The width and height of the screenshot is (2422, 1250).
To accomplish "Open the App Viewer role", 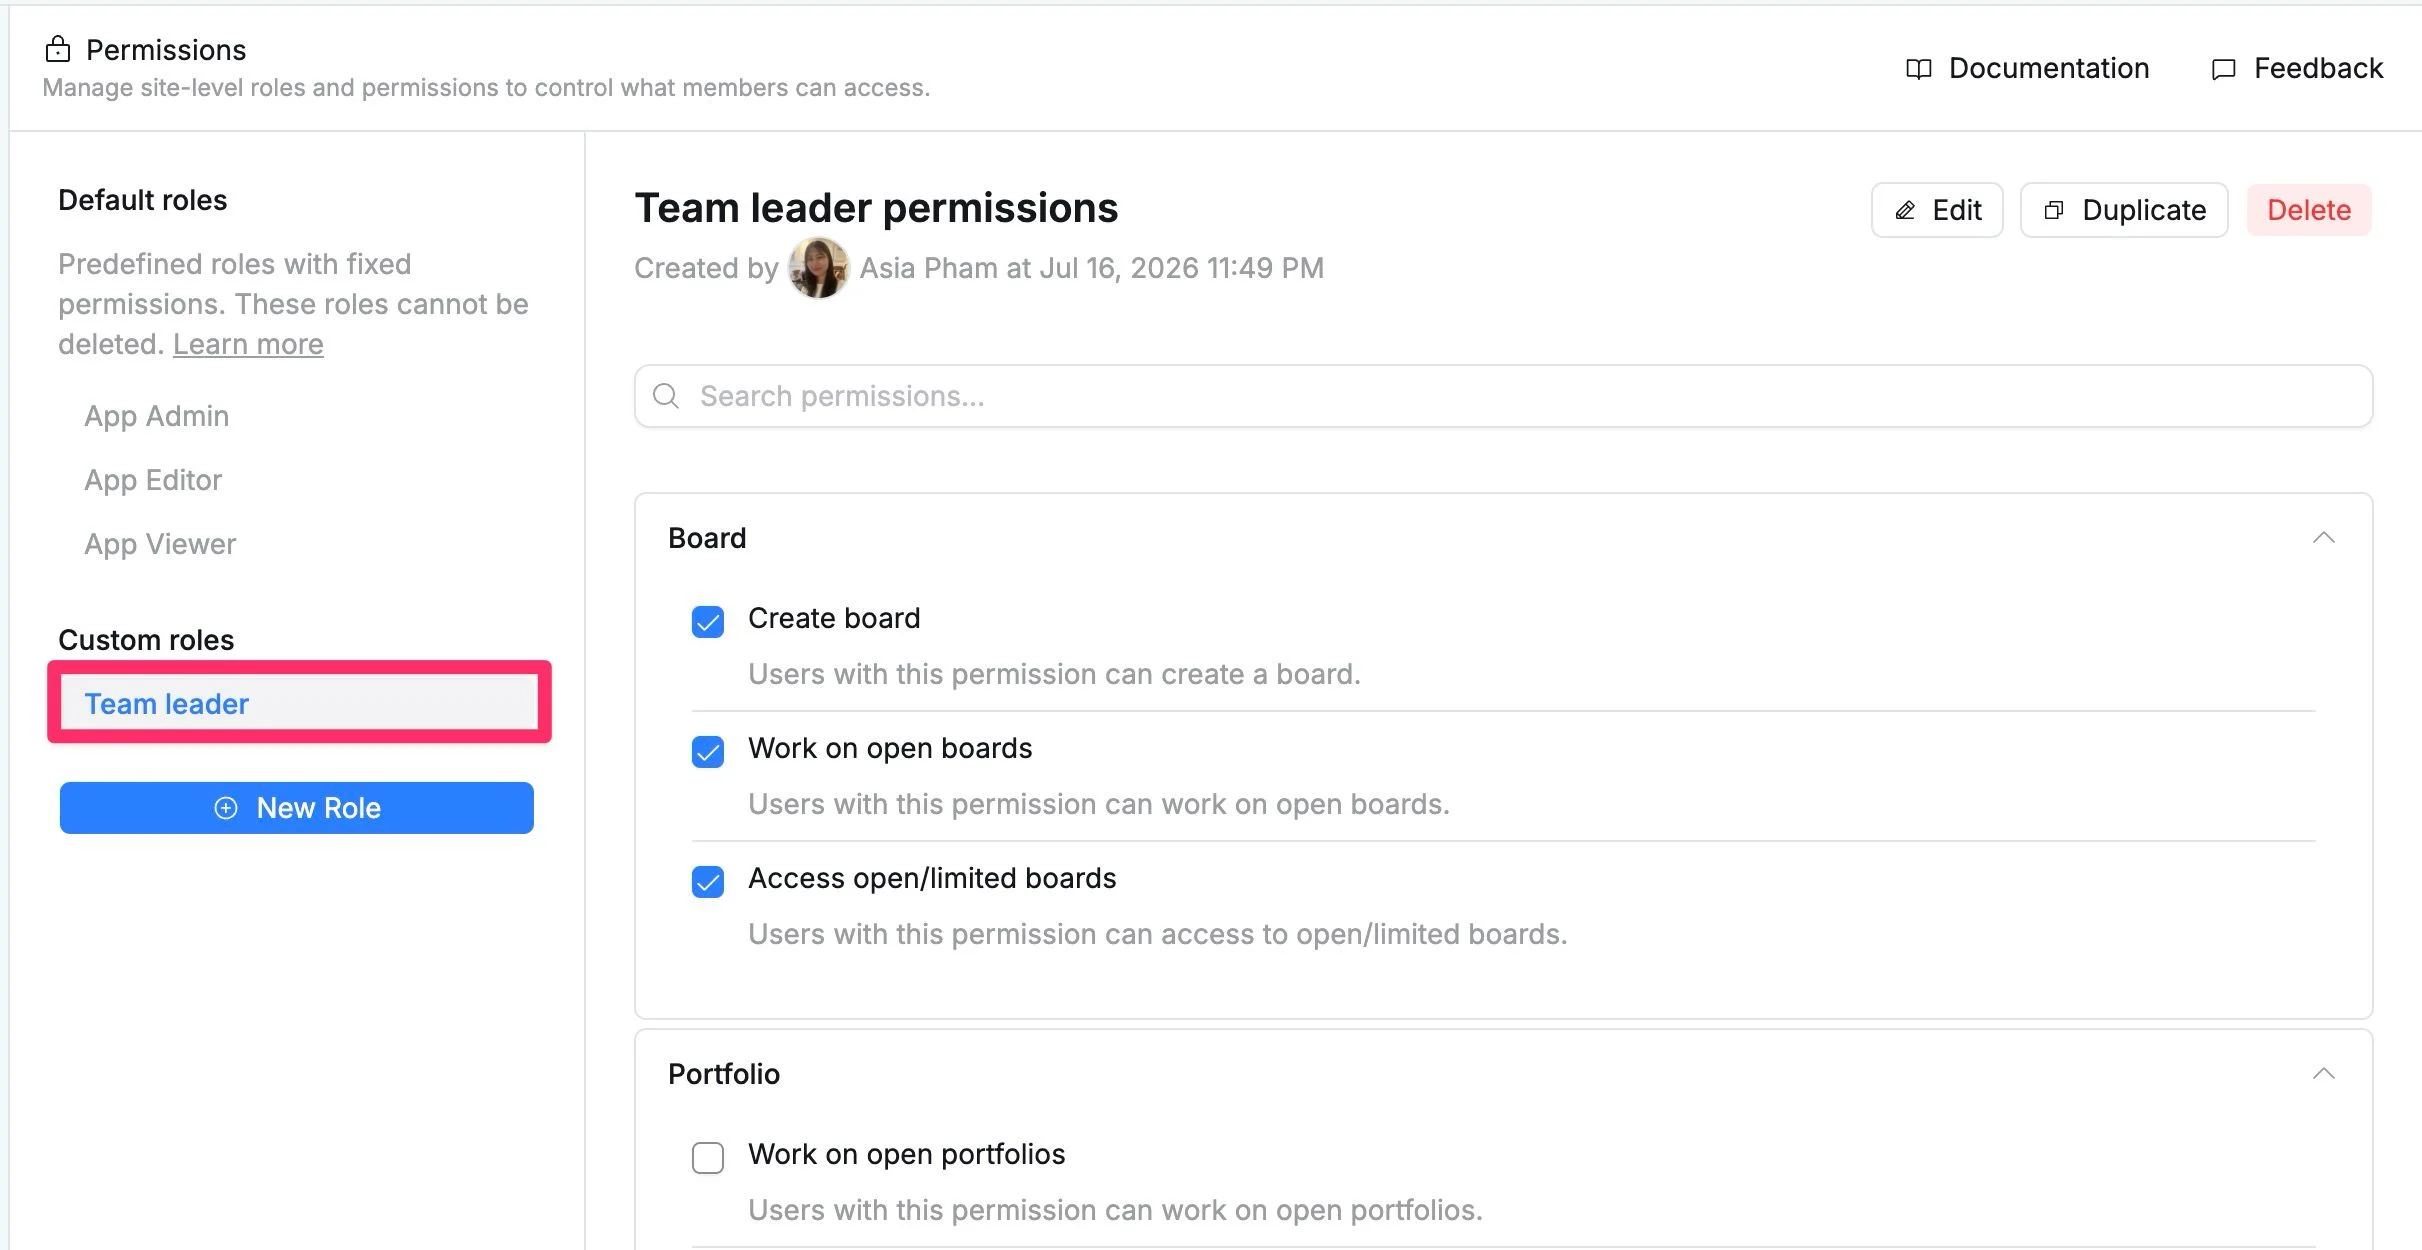I will (160, 544).
